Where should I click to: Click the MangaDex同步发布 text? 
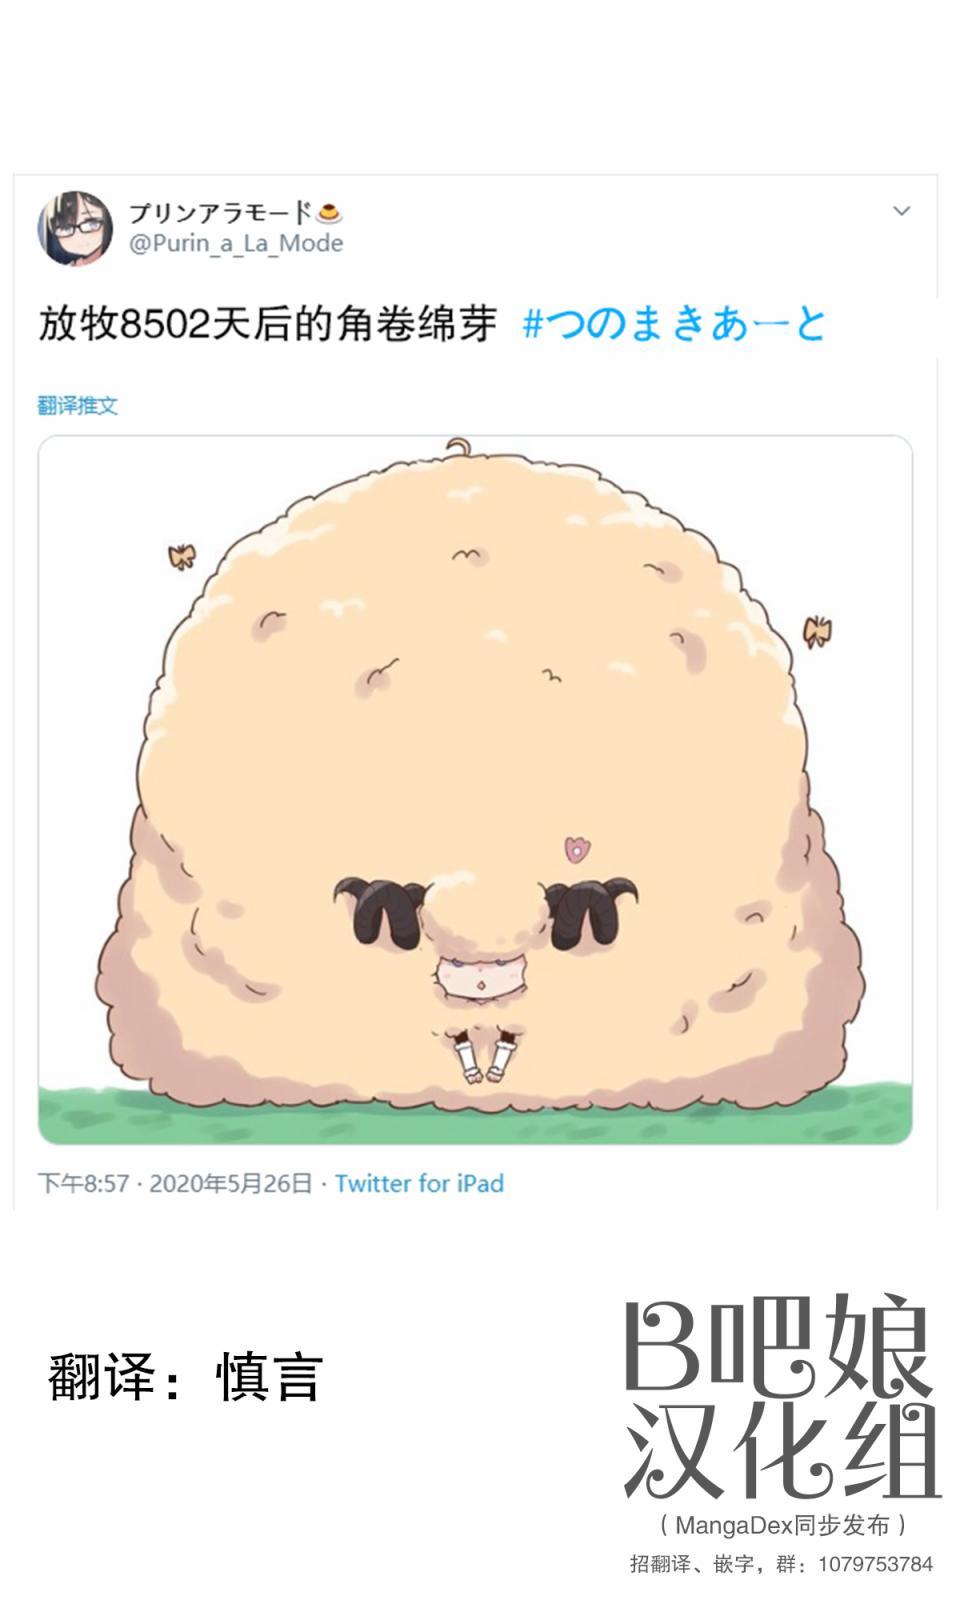tap(783, 1525)
